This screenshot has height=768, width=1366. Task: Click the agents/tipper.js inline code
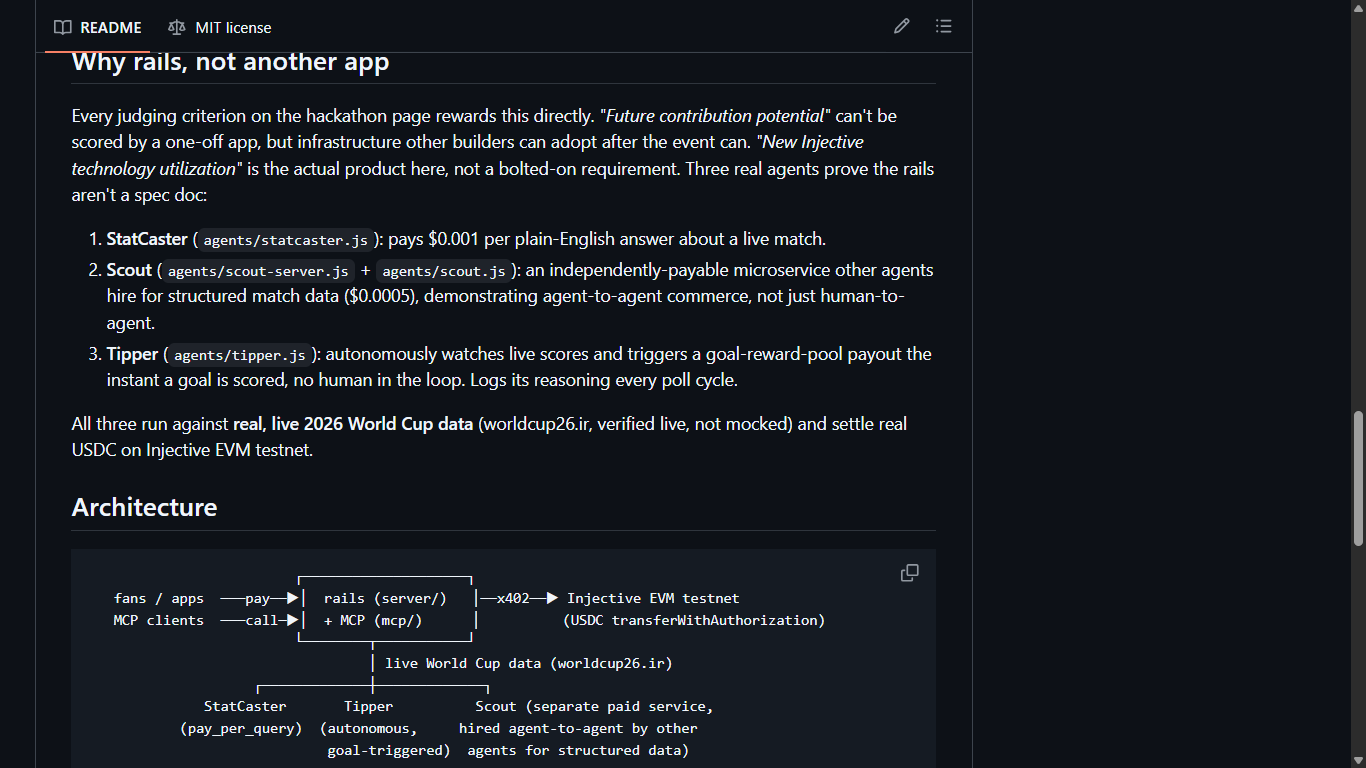pyautogui.click(x=240, y=355)
